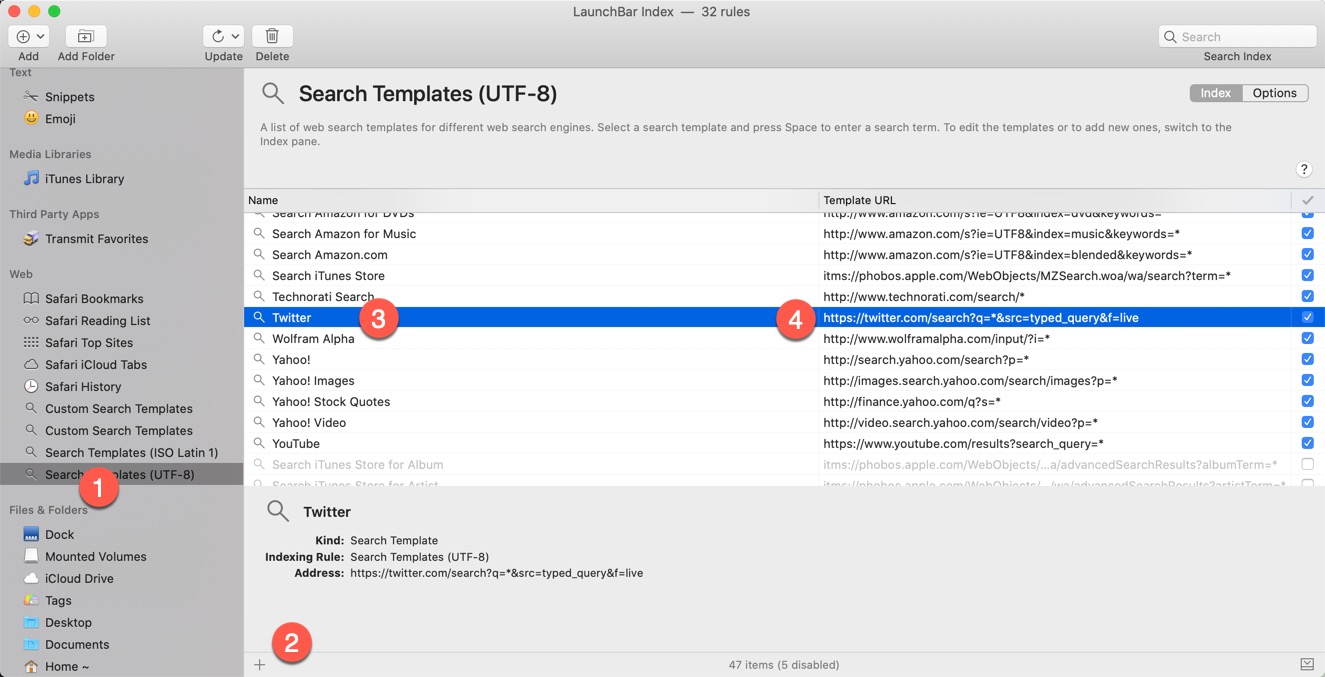Screen dimensions: 1325x677
Task: Click the enabled checkmark column header
Action: tap(1307, 200)
